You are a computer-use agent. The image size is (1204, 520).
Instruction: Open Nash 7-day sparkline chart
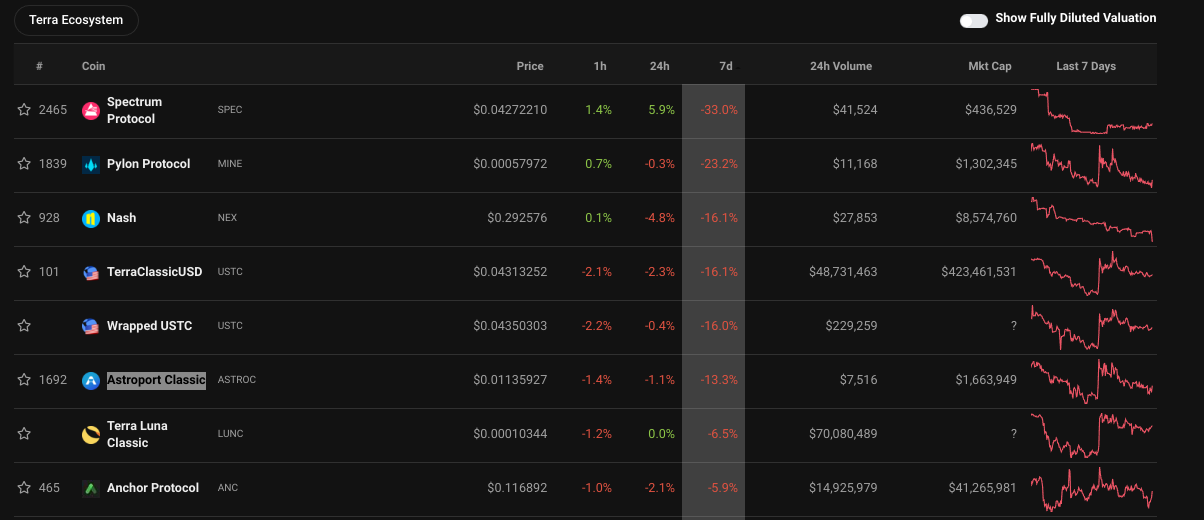click(x=1093, y=219)
